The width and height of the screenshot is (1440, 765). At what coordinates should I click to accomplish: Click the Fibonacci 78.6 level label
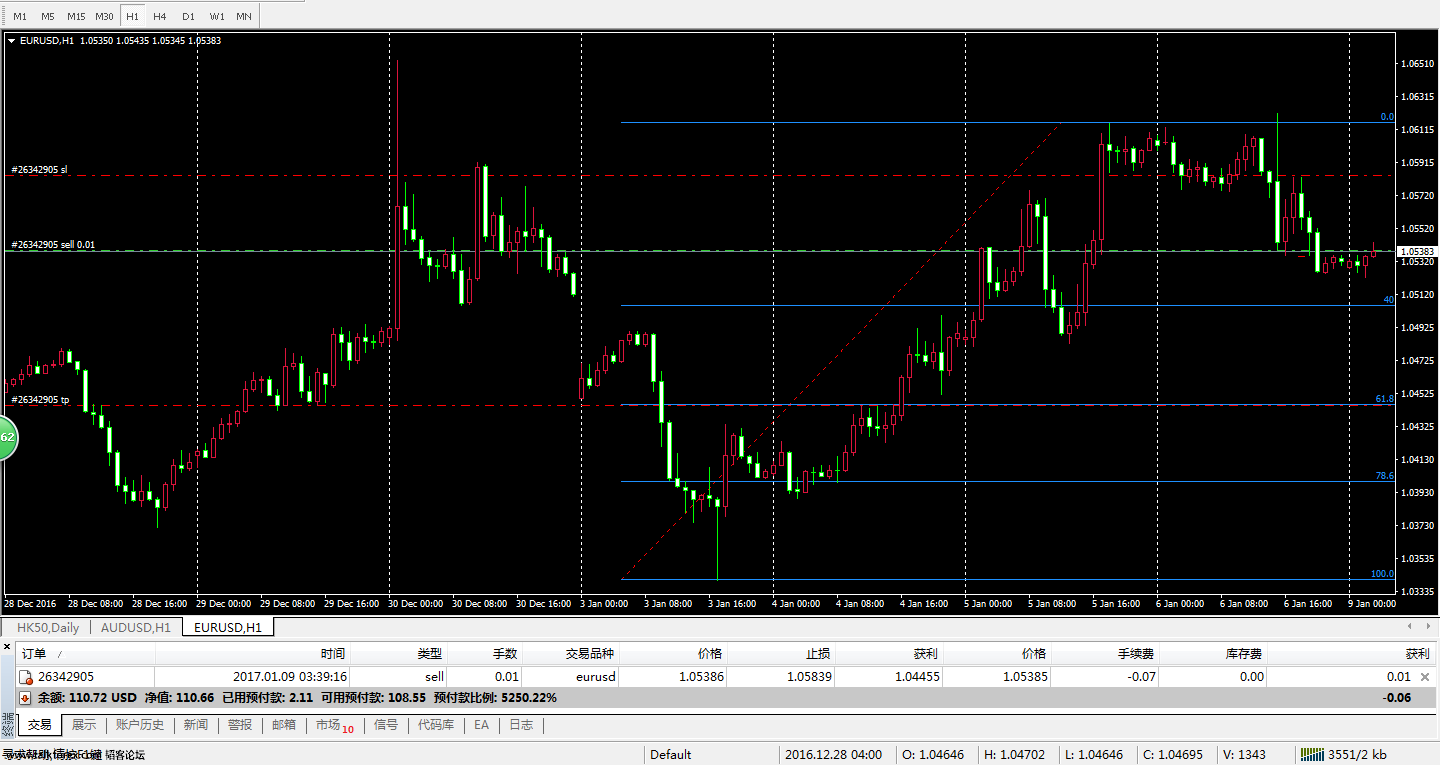pos(1385,476)
